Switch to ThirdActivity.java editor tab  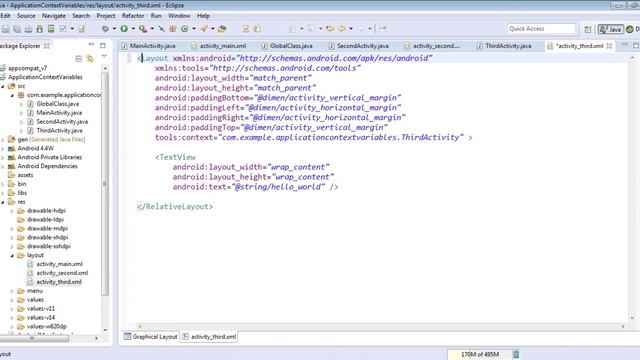504,46
